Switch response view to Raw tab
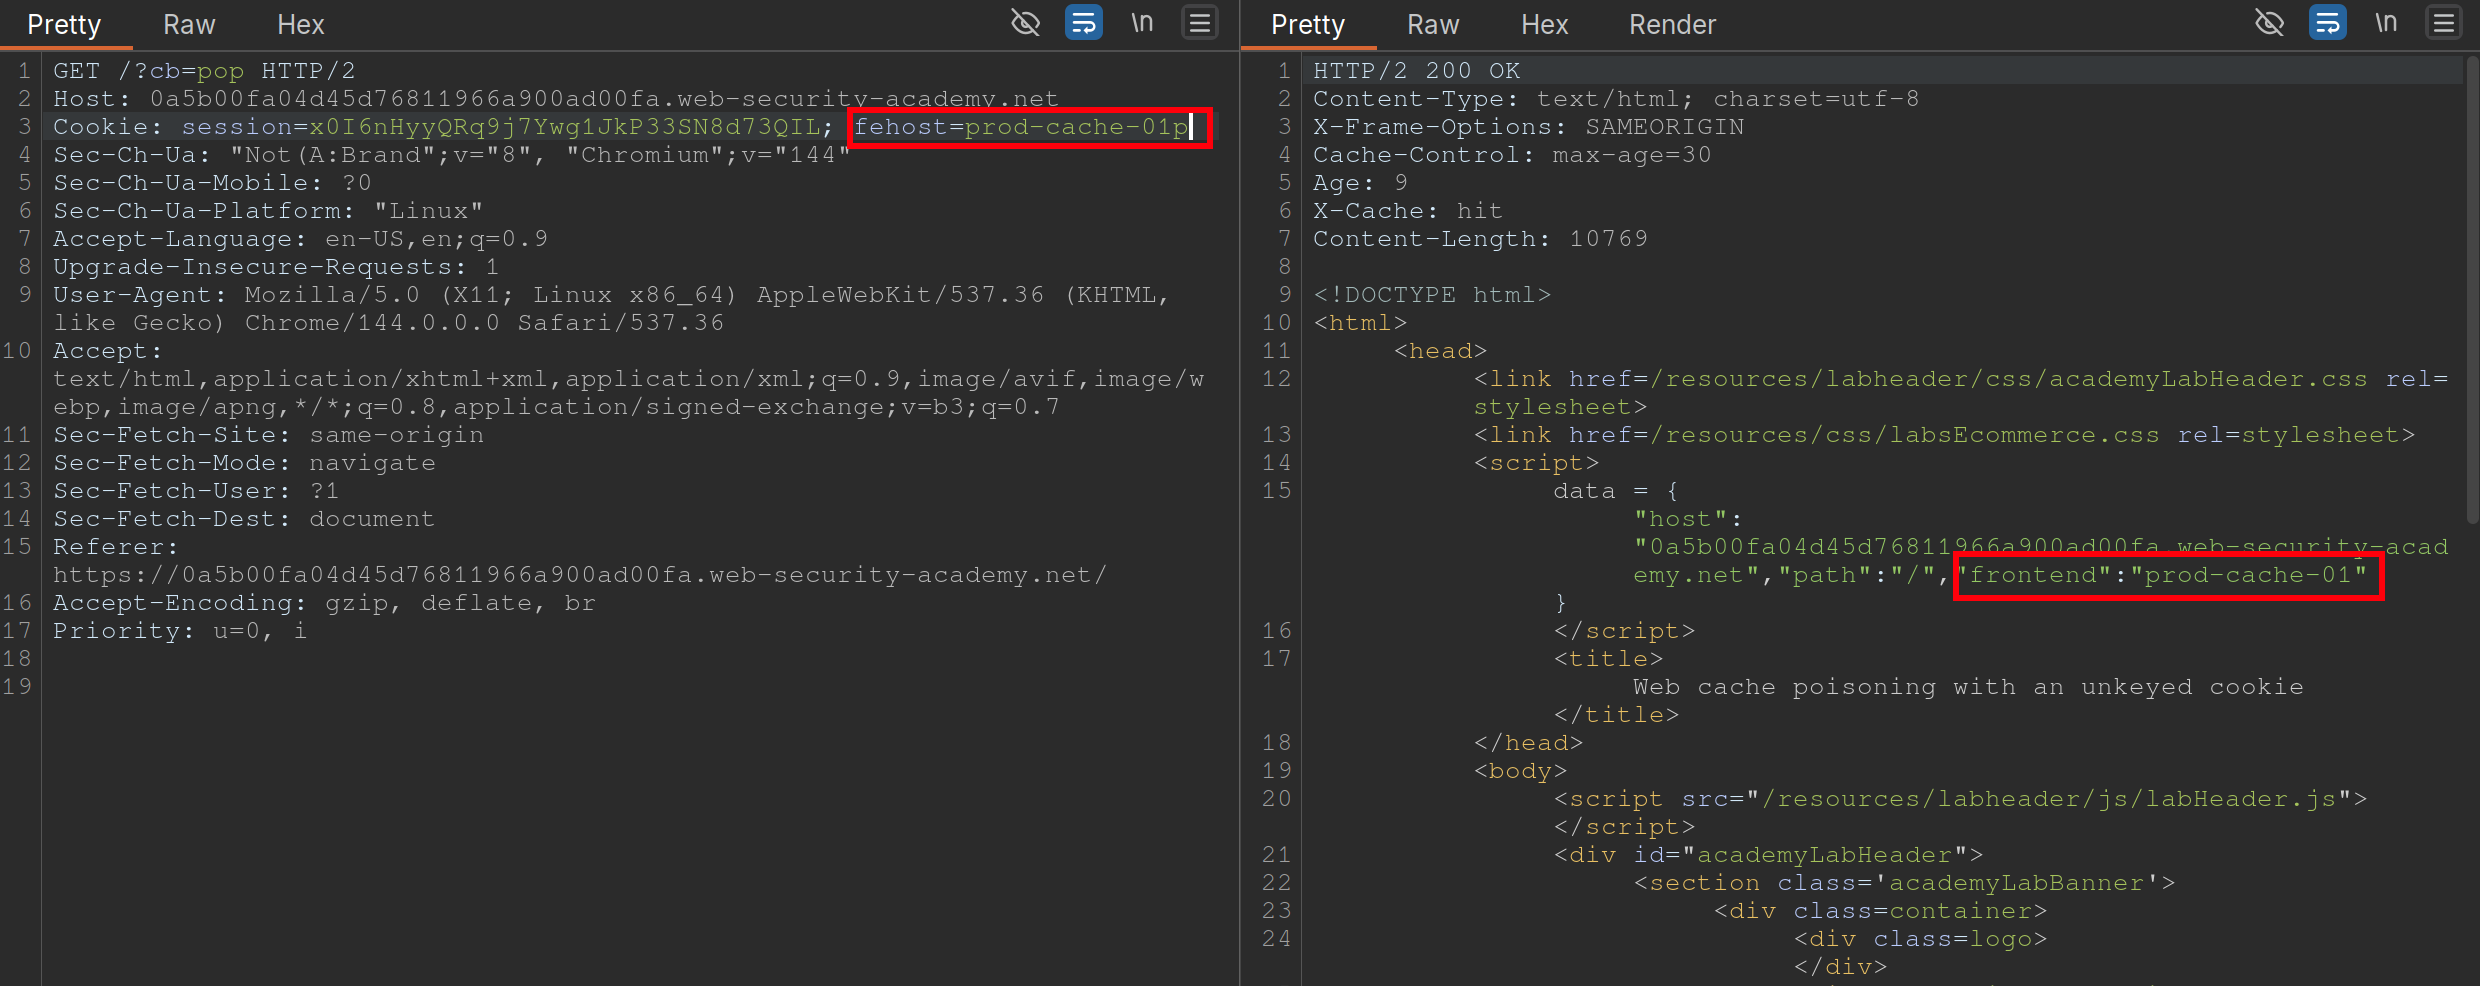 (x=1433, y=25)
